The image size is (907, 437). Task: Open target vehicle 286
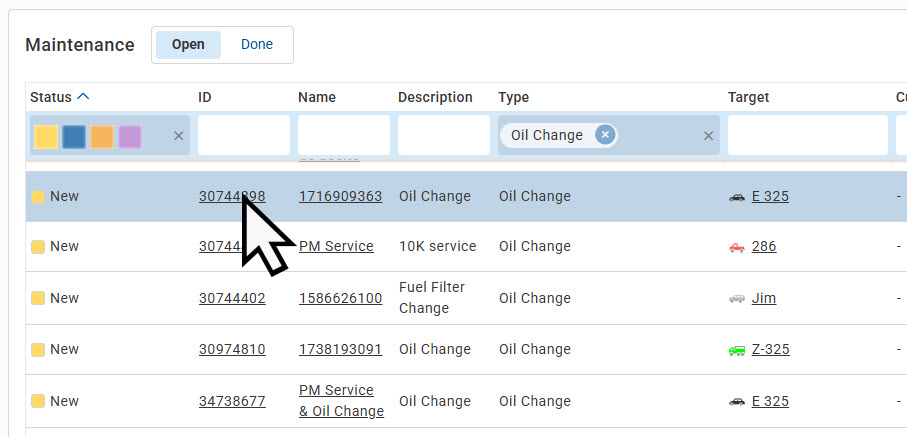pos(764,246)
